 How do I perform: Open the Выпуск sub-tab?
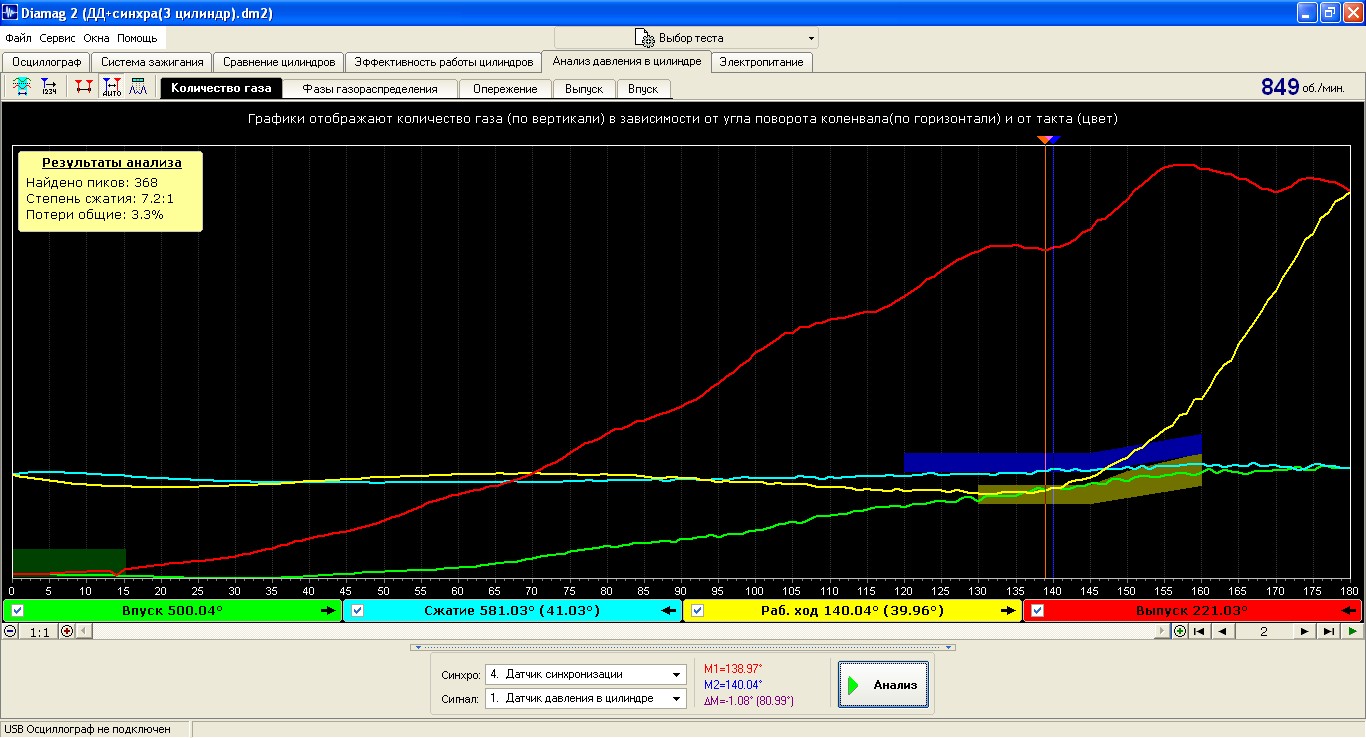pyautogui.click(x=584, y=89)
